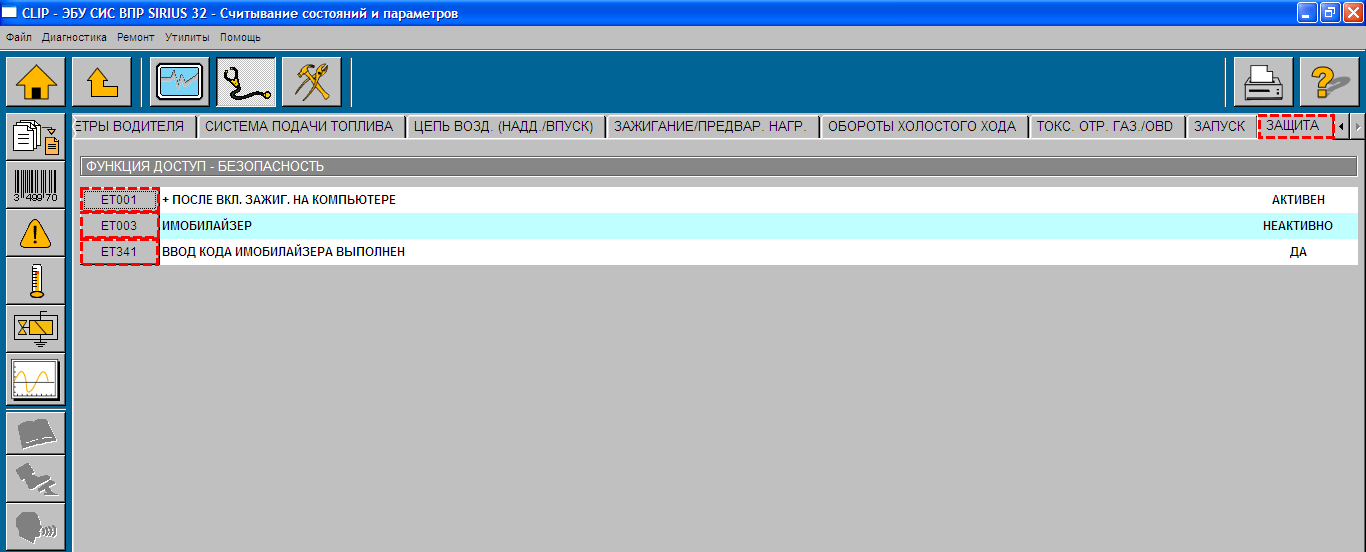
Task: Close the CLIP window
Action: pyautogui.click(x=1353, y=12)
